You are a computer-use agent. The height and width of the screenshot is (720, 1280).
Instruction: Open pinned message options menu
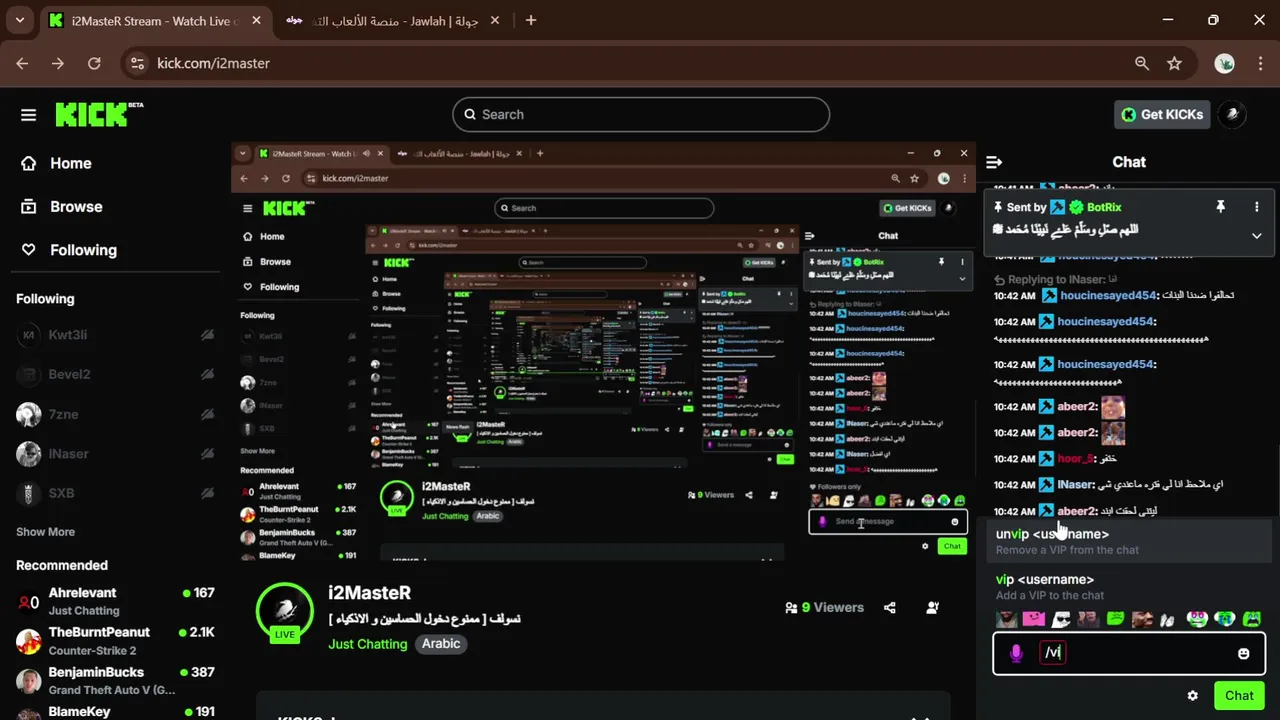(1257, 207)
